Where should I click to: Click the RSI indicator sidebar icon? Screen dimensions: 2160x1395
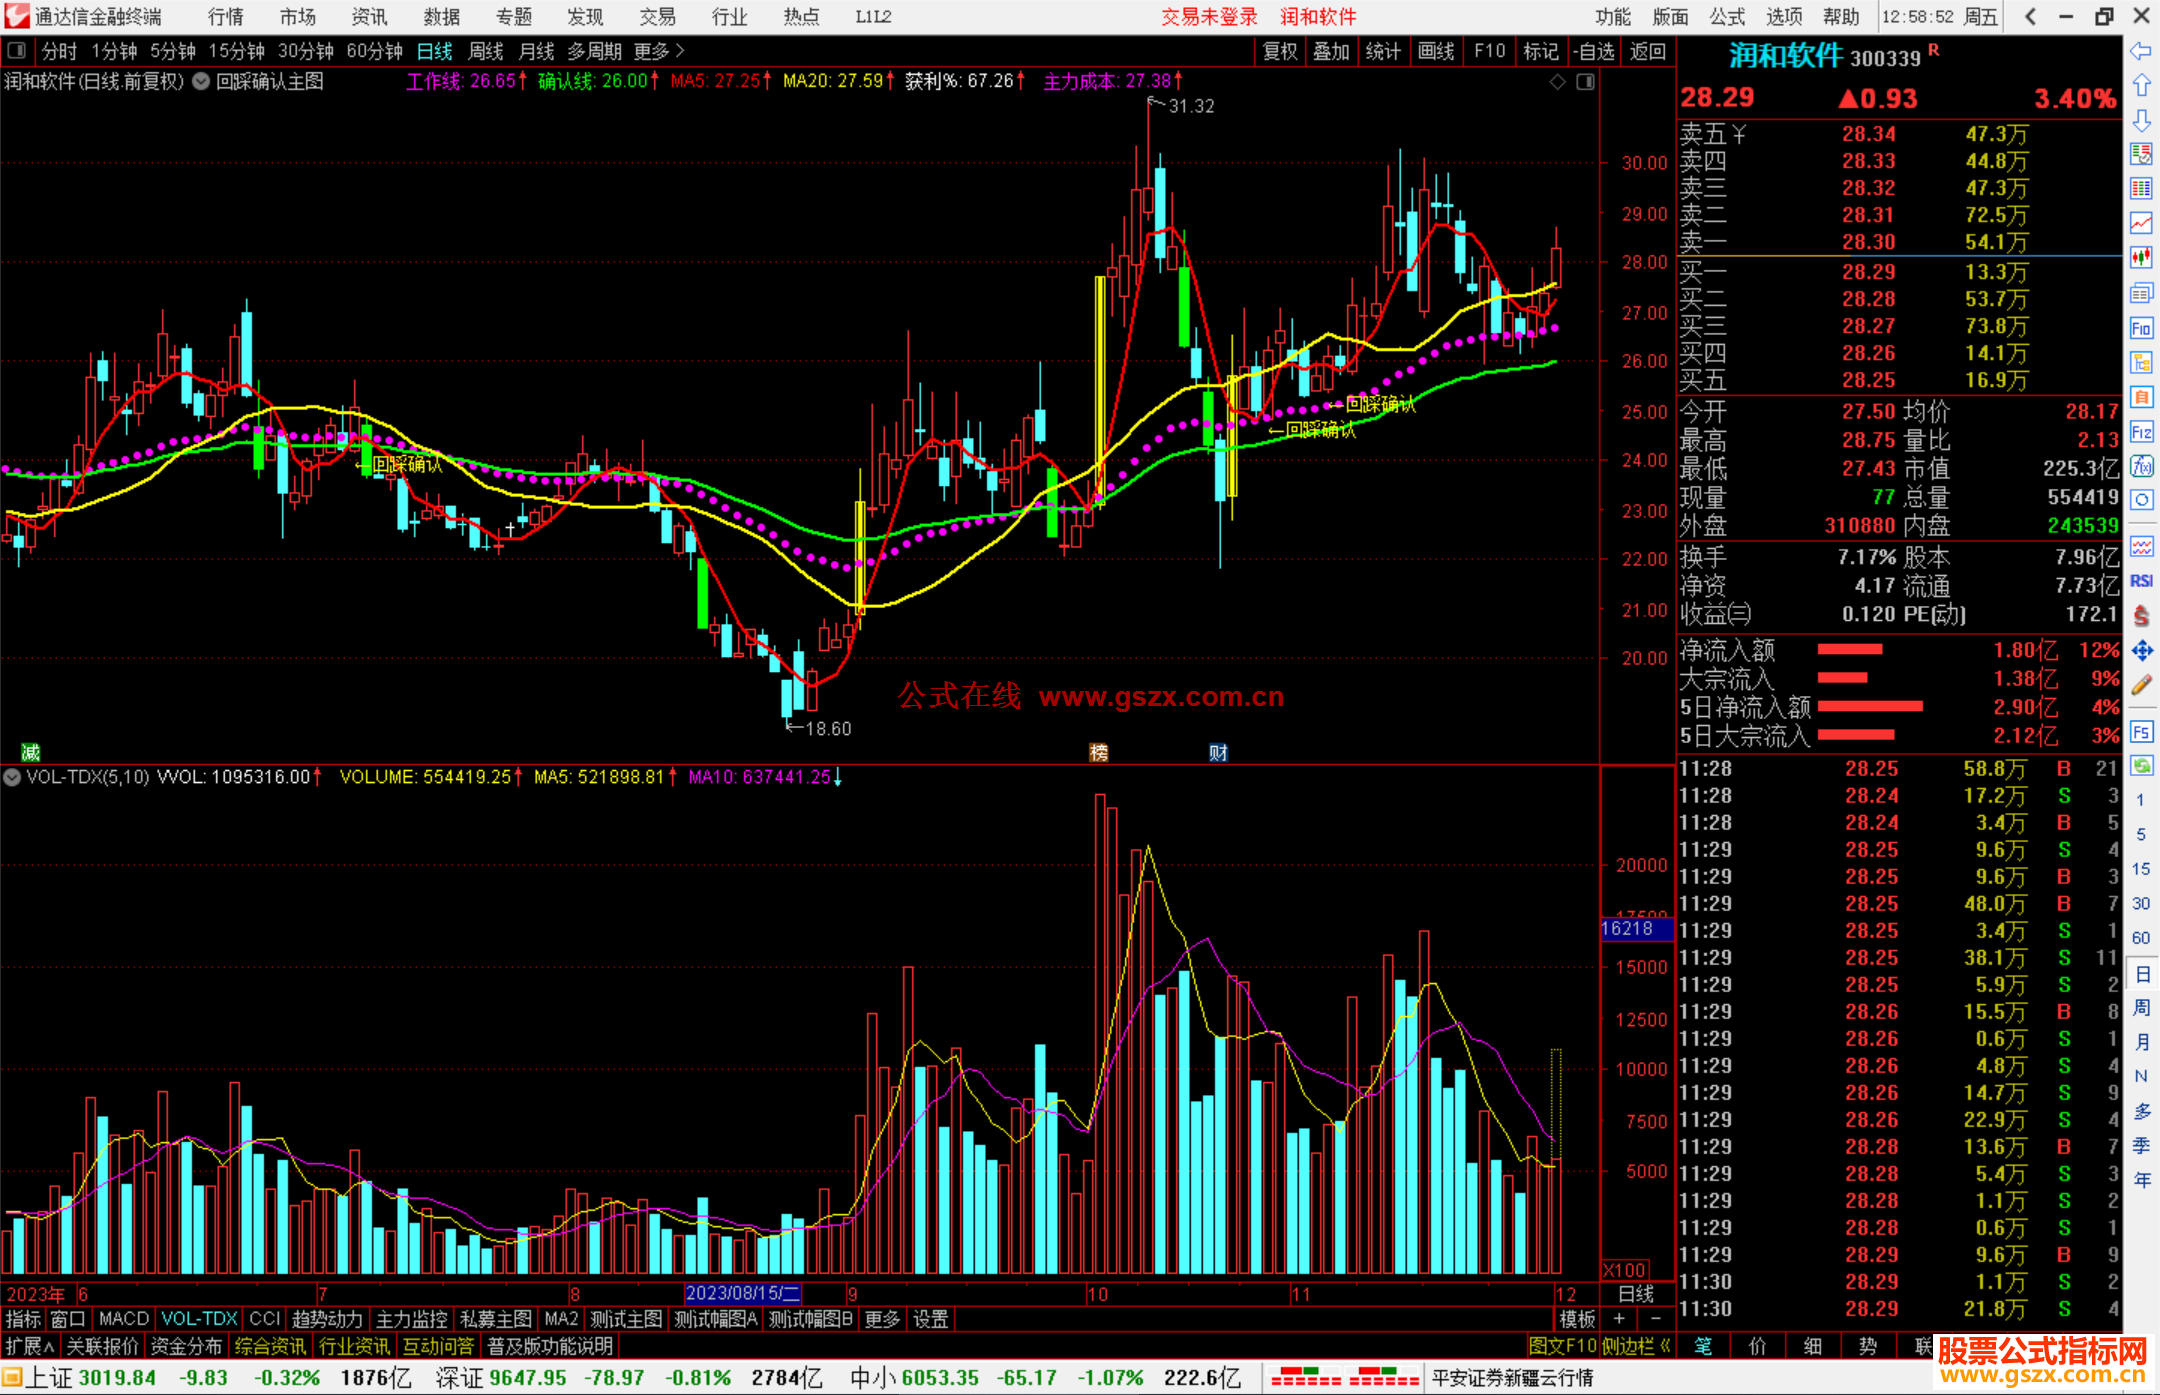2141,581
